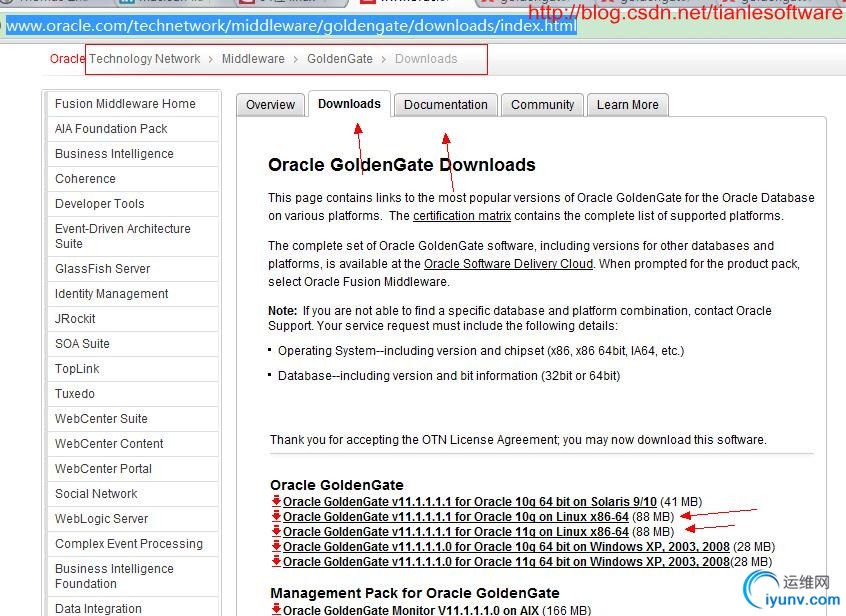Open Identity Management sidebar item

[x=133, y=294]
